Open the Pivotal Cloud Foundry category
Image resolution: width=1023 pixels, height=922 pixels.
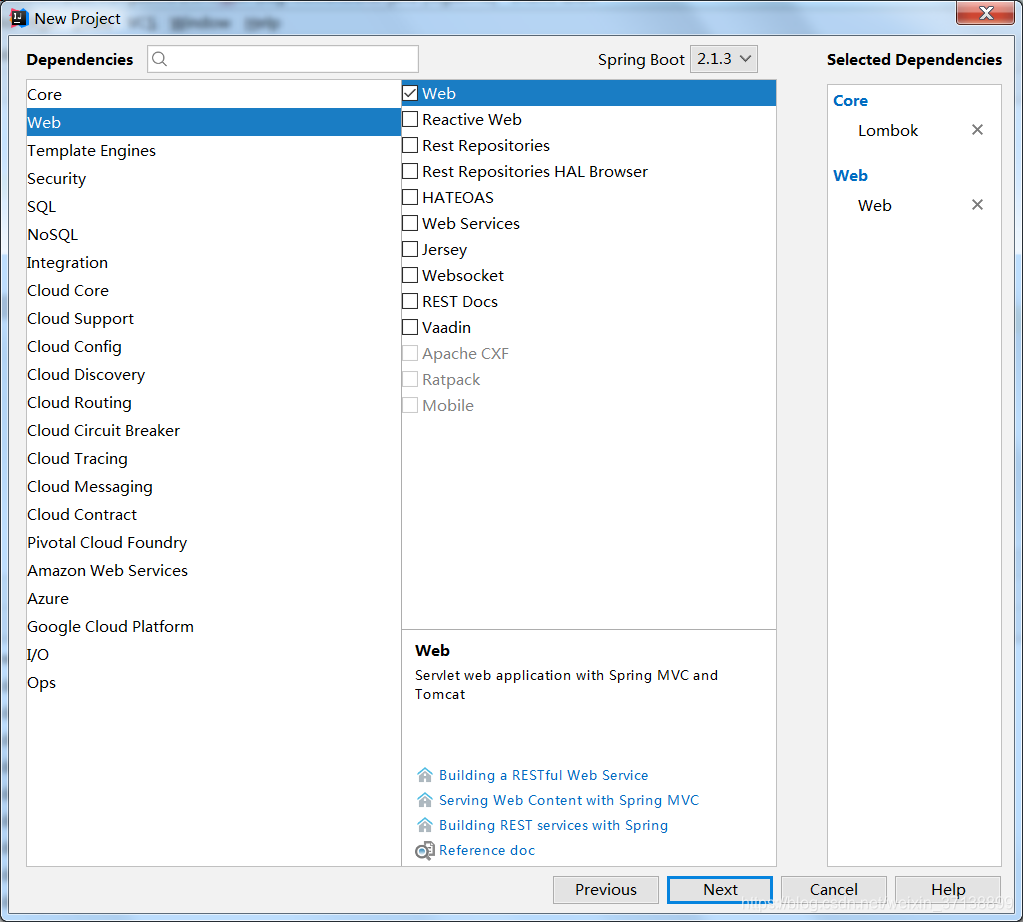pos(213,543)
